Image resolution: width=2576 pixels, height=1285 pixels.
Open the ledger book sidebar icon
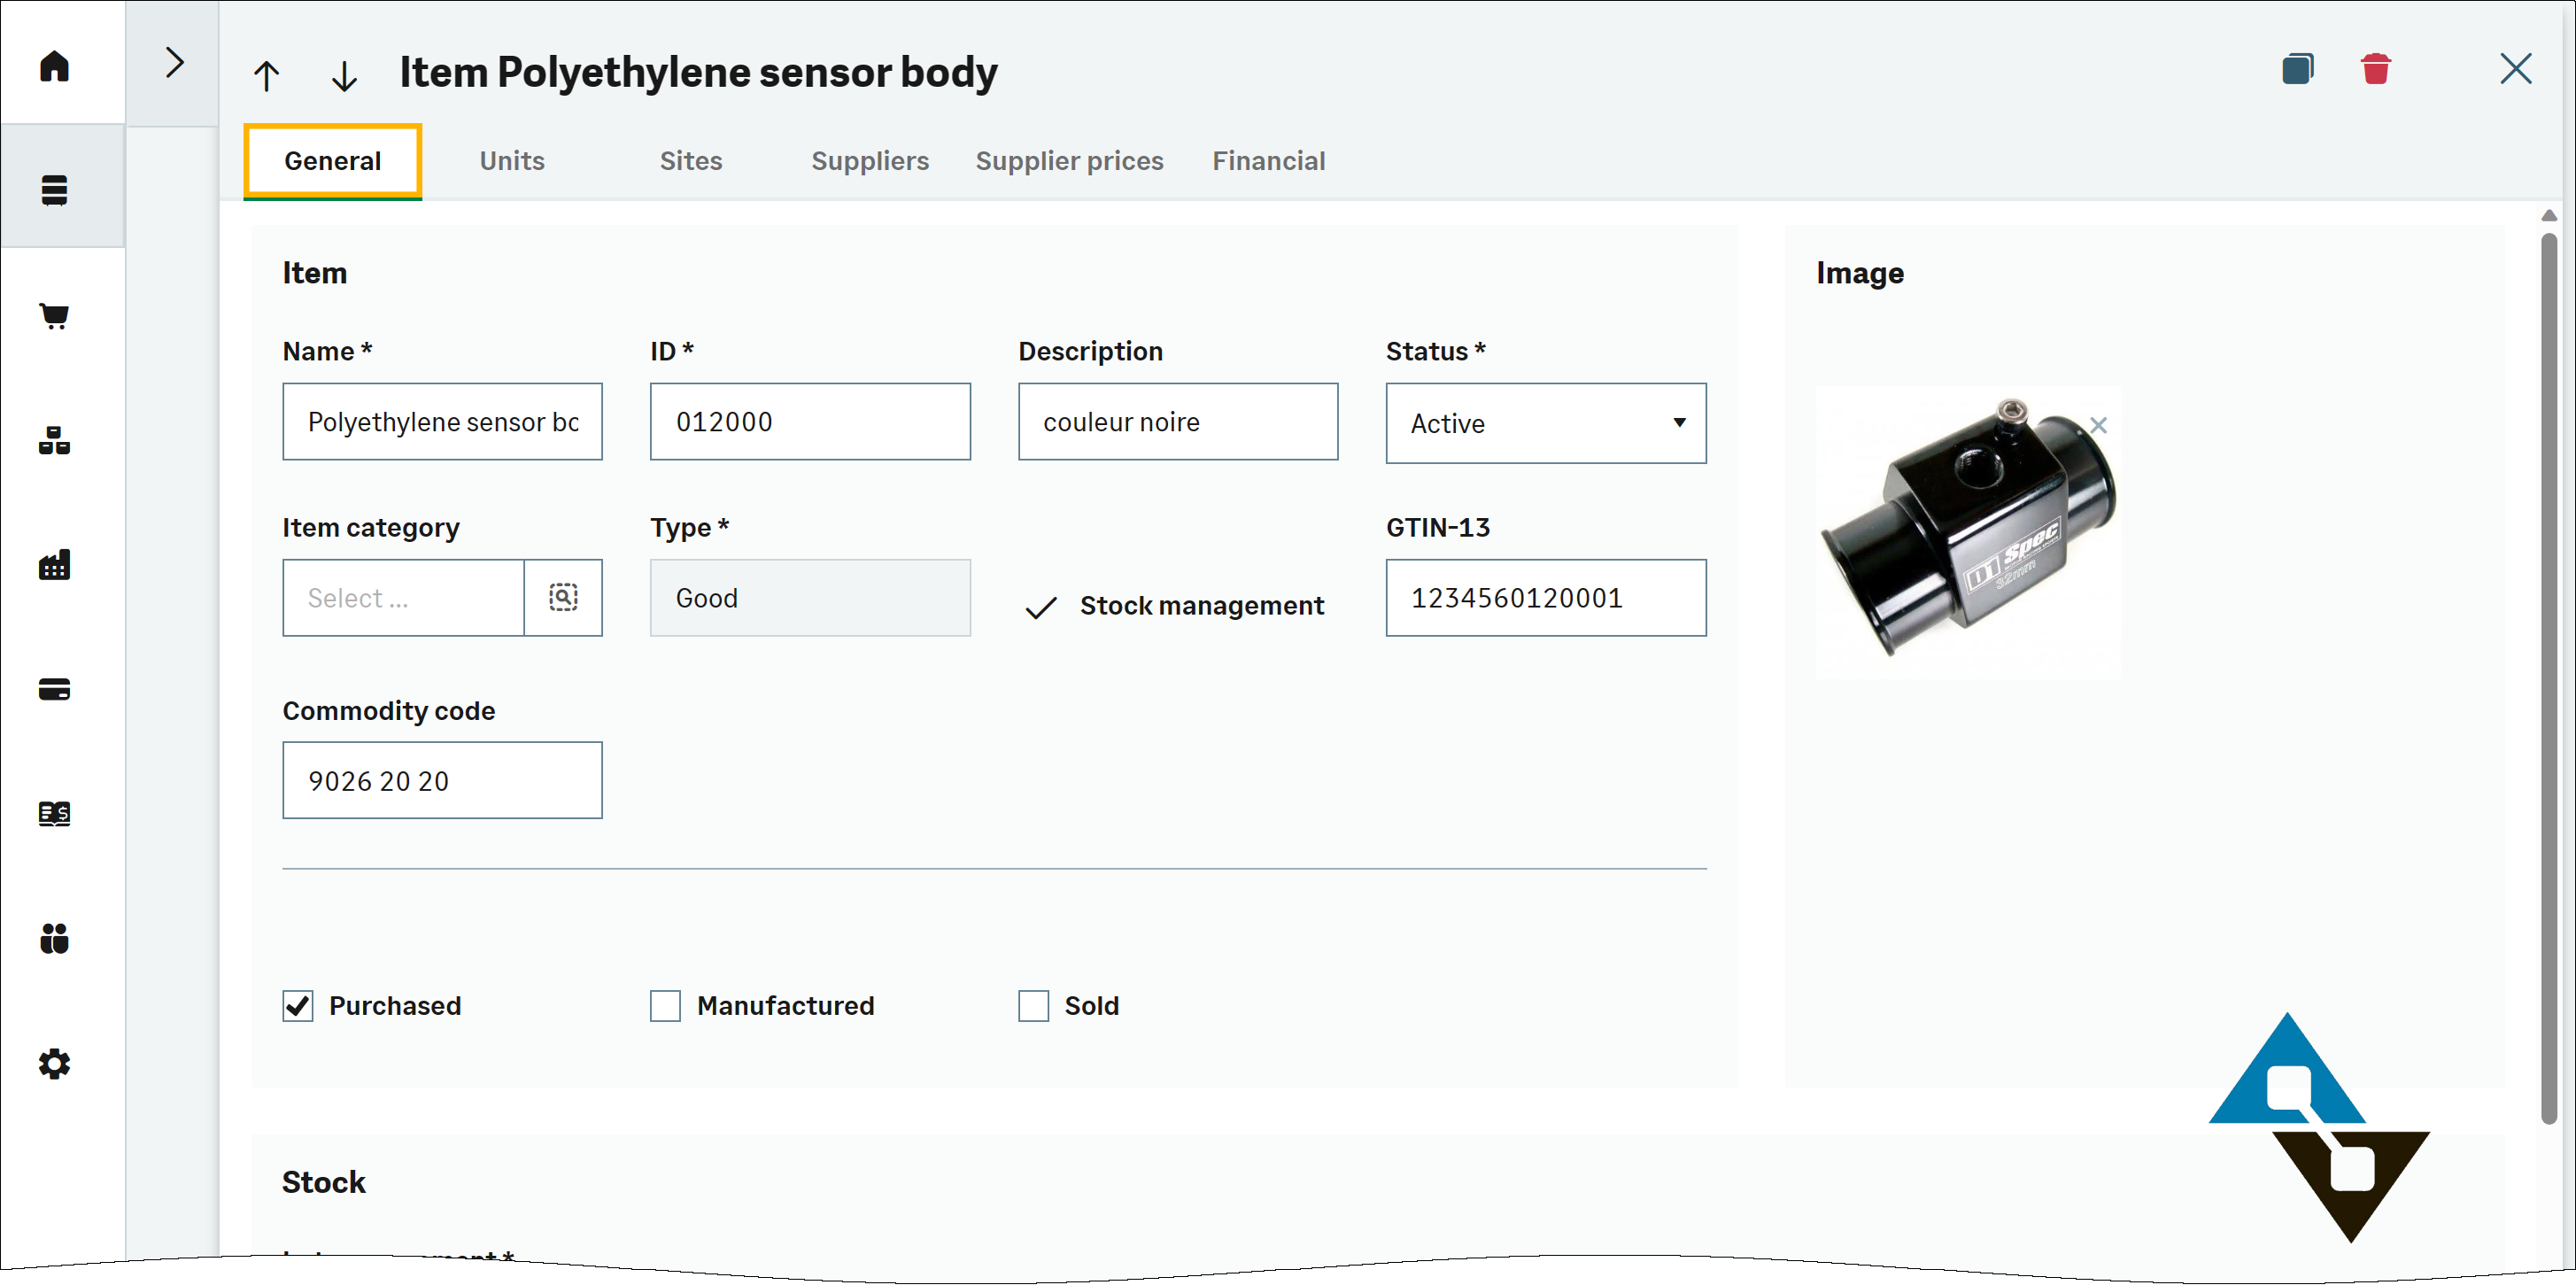[54, 814]
